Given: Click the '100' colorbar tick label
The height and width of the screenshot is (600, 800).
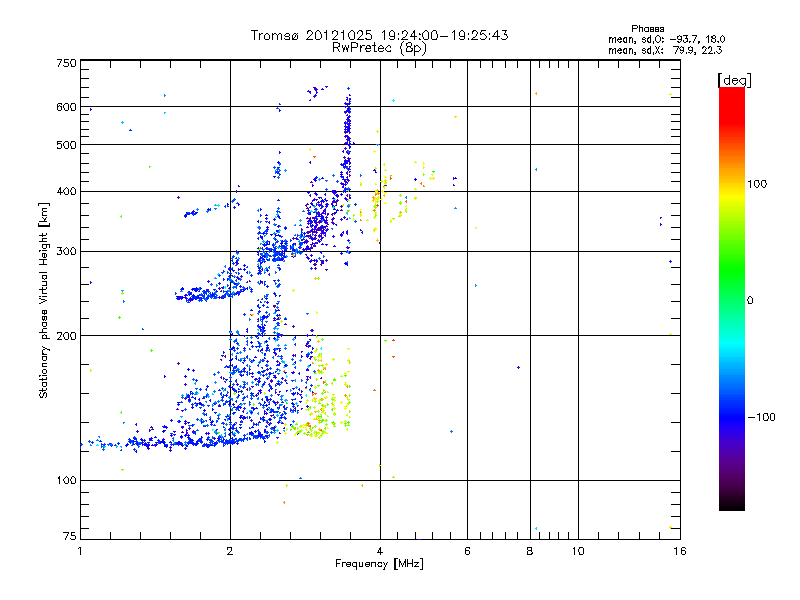Looking at the screenshot, I should point(757,184).
